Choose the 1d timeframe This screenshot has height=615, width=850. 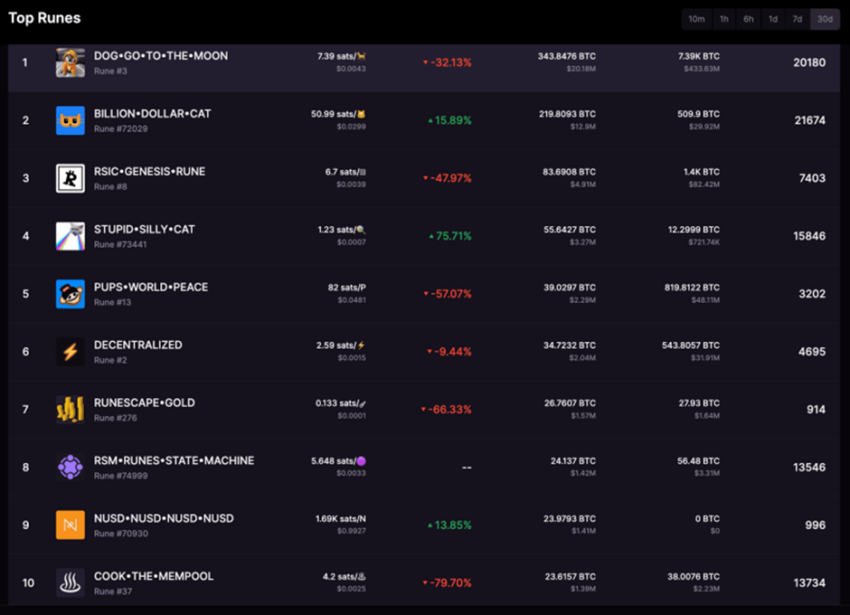pos(773,19)
